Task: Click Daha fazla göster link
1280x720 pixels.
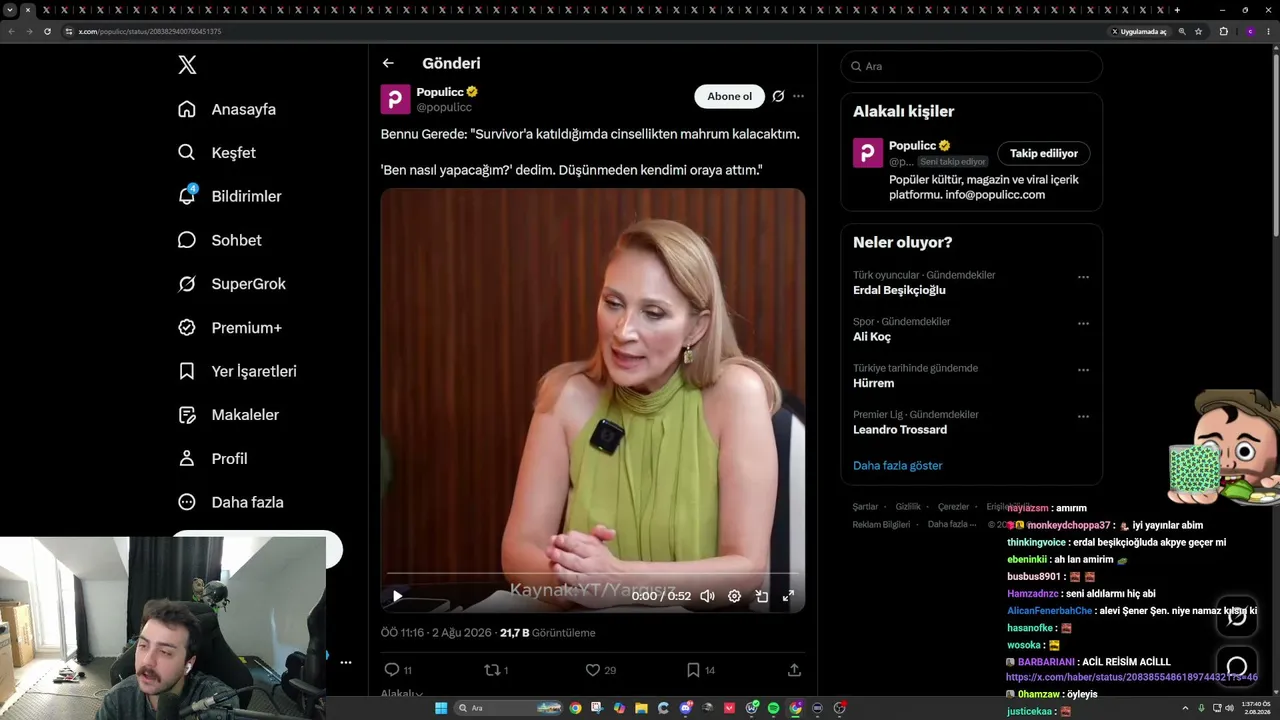Action: [898, 465]
